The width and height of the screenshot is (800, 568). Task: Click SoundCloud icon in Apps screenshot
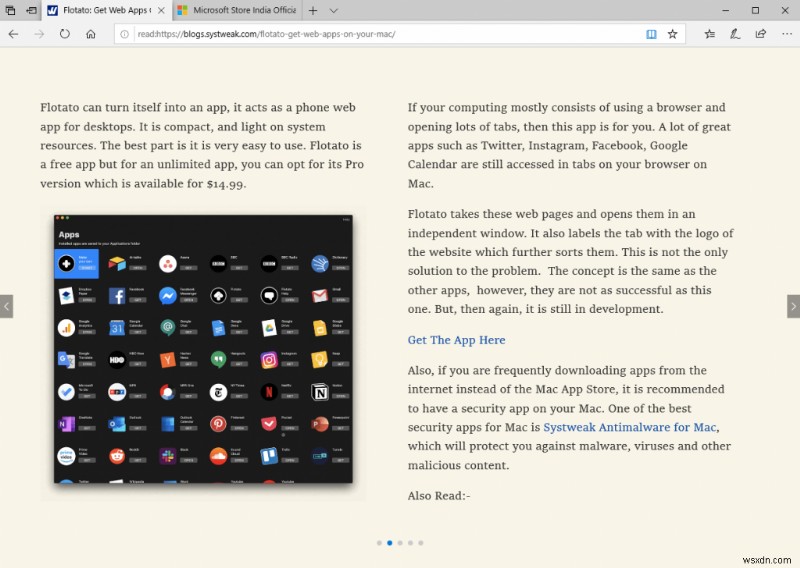coord(218,456)
